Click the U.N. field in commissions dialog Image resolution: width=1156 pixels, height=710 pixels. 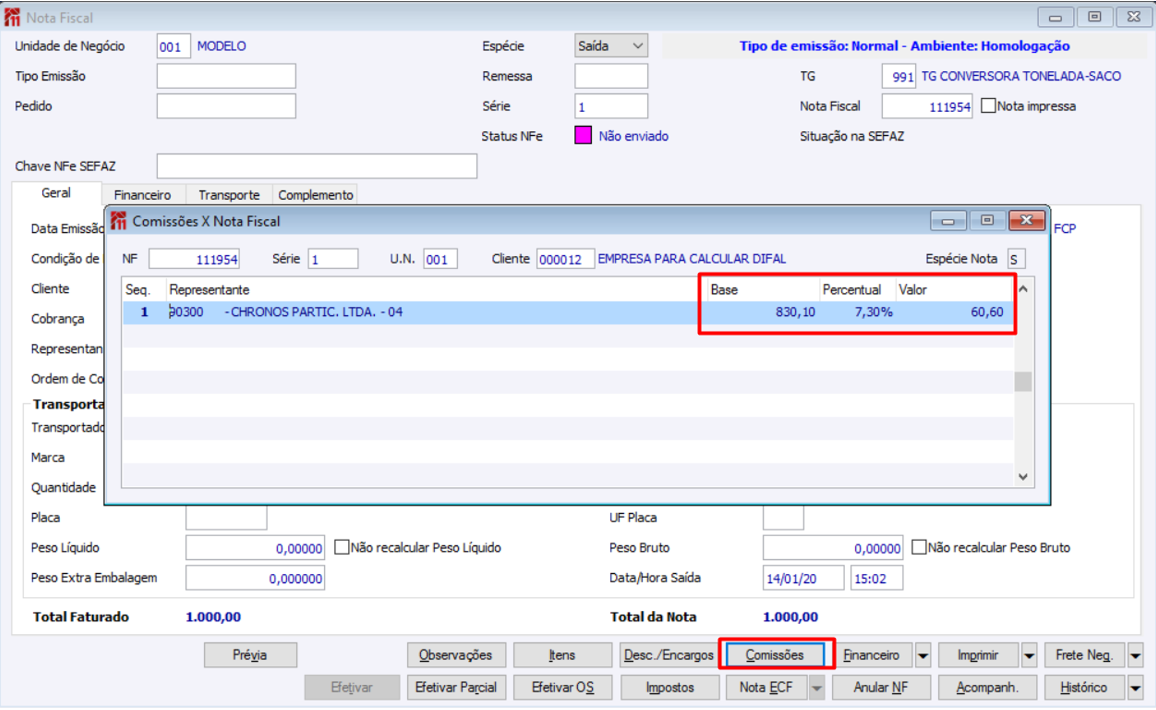pos(440,259)
